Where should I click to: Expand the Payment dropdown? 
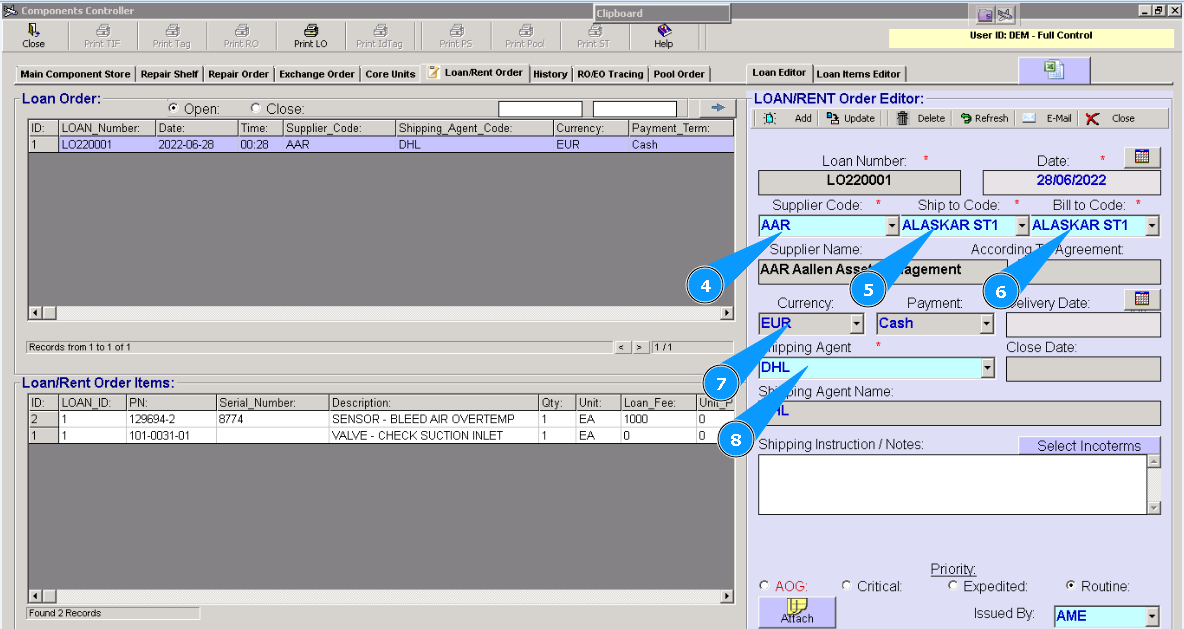986,324
